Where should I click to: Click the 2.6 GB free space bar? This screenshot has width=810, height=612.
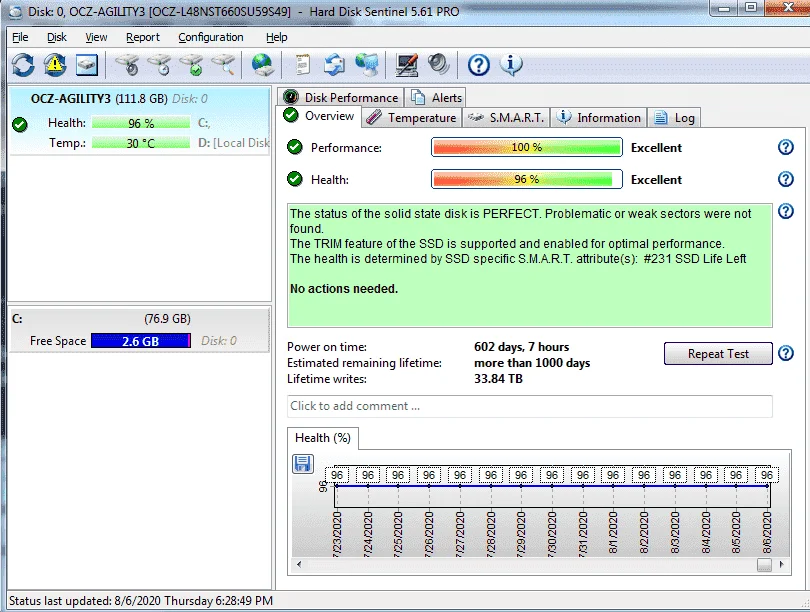141,341
